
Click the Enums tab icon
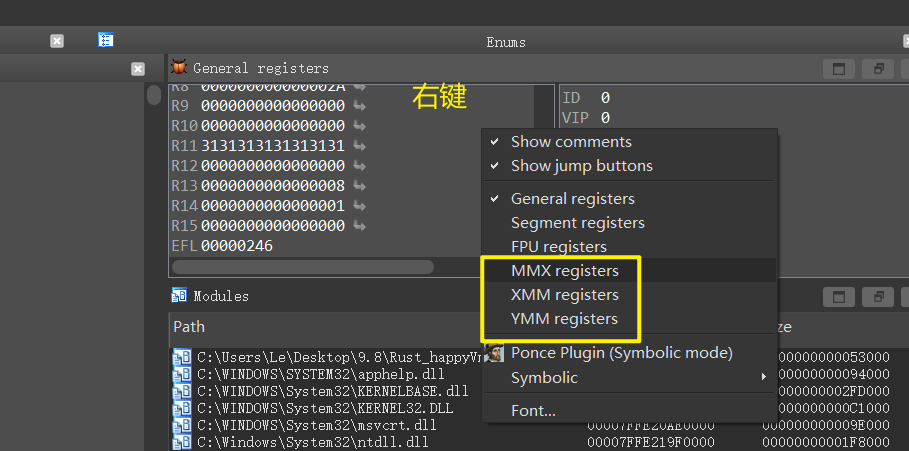pos(106,40)
